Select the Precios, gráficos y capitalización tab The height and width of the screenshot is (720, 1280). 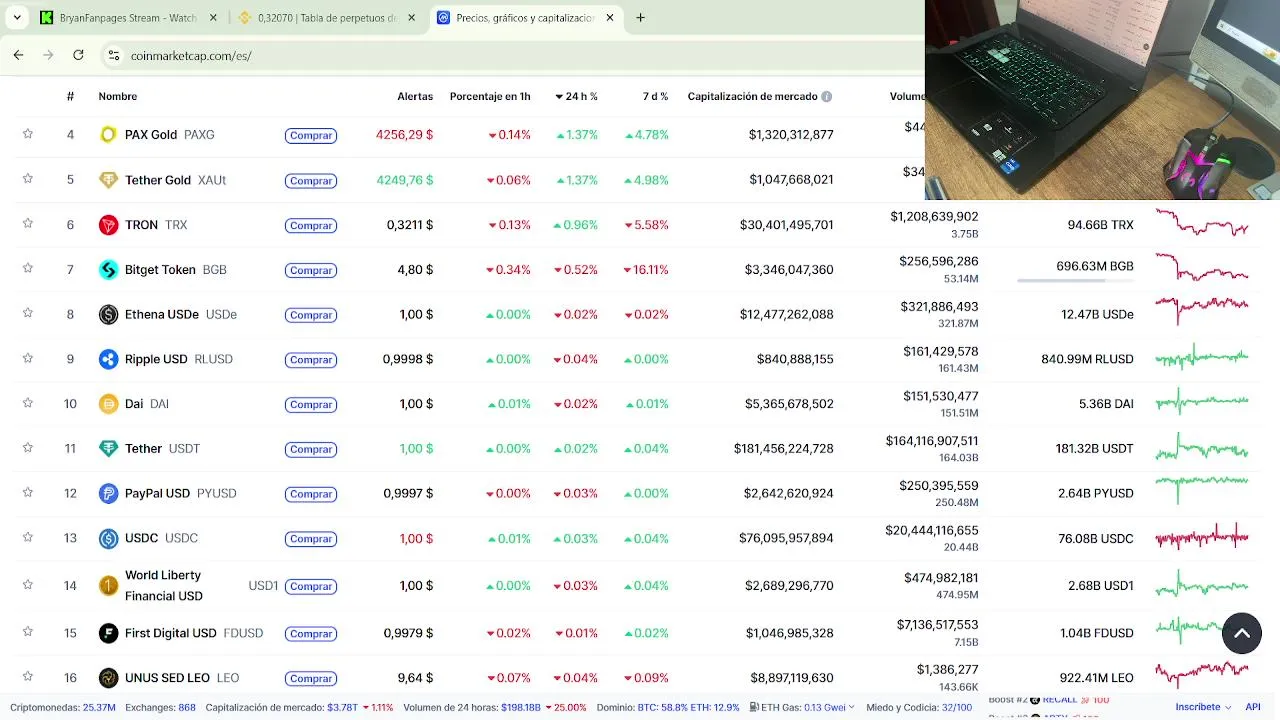click(526, 18)
